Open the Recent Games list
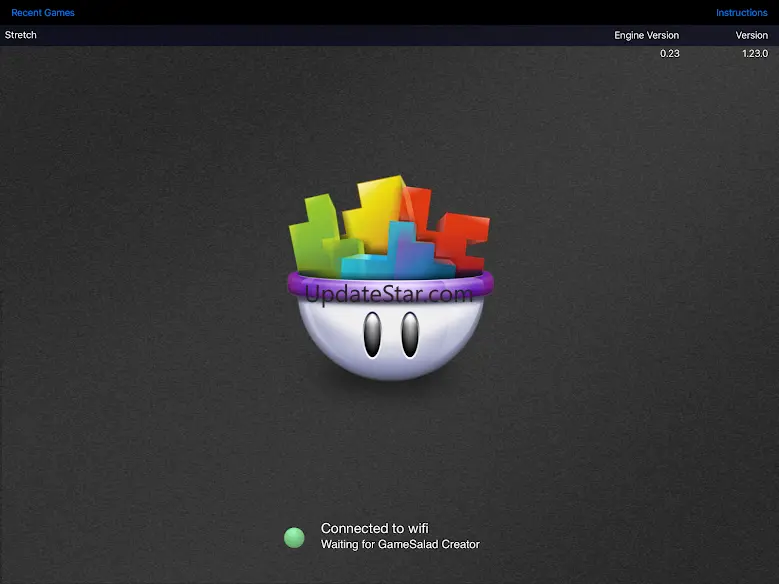Screen dimensions: 779x584 (43, 13)
